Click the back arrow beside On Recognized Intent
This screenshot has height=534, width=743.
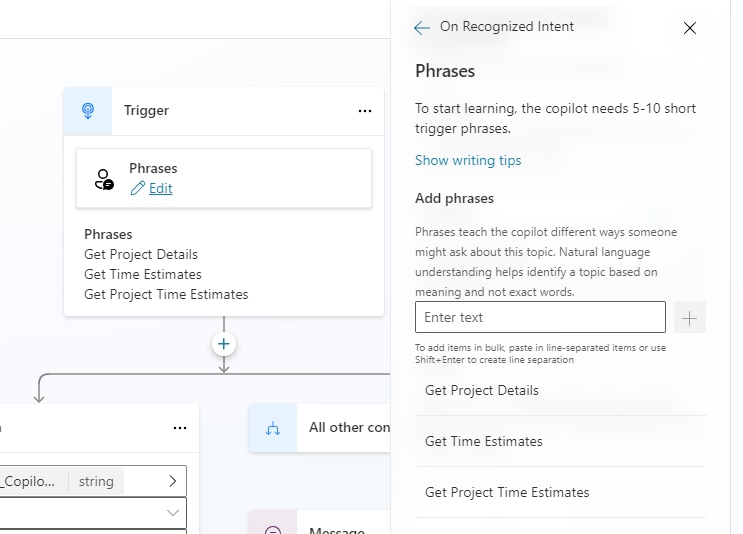pos(422,28)
